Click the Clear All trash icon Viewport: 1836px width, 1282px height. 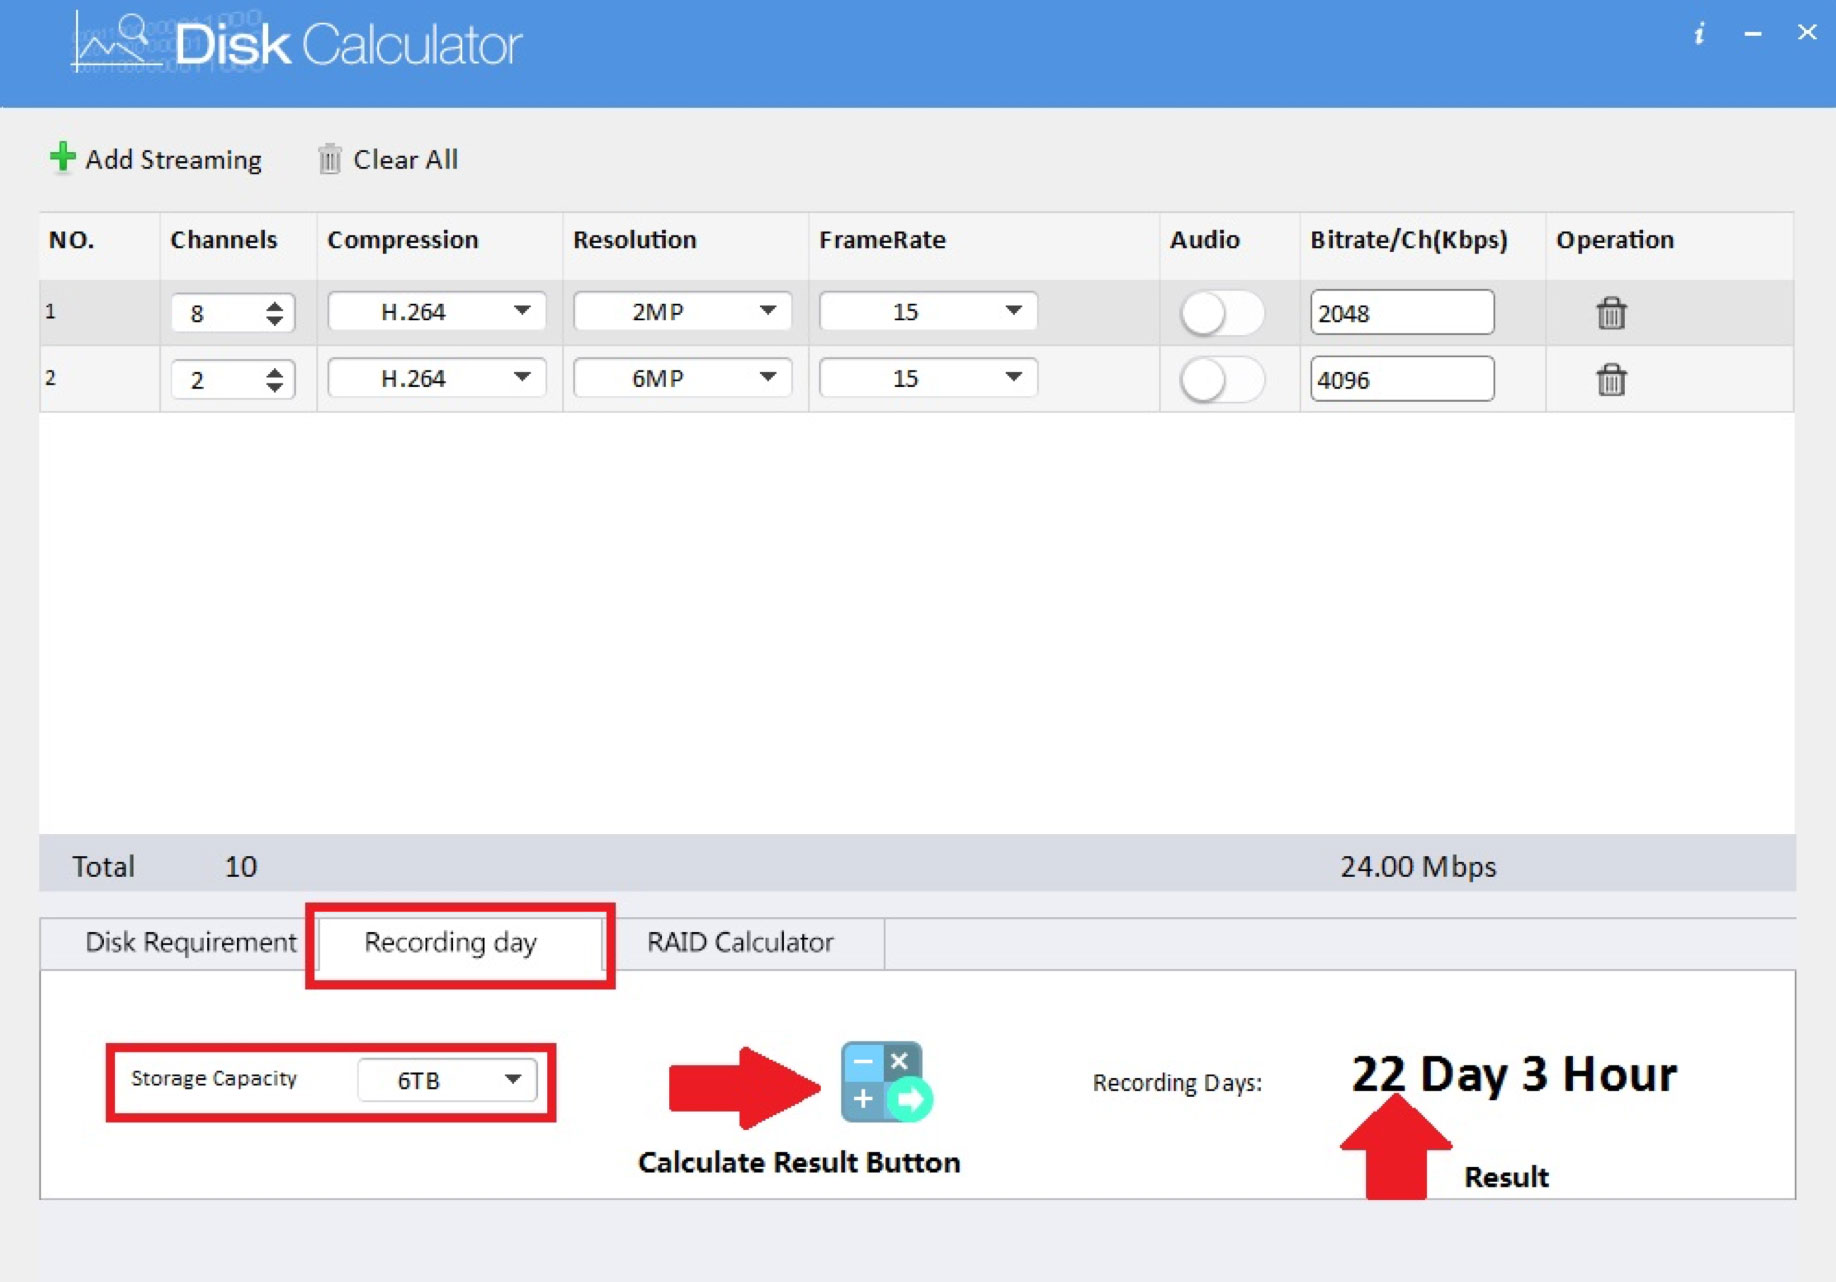(329, 159)
